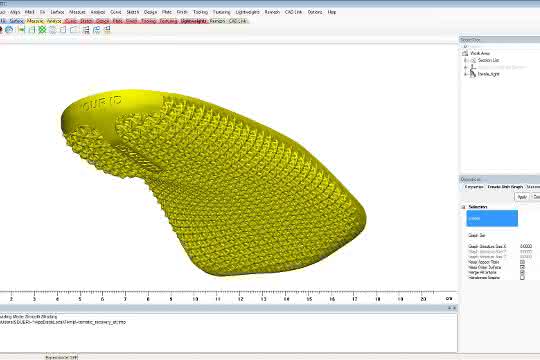Open the Create Unit Graph tab

tap(505, 187)
